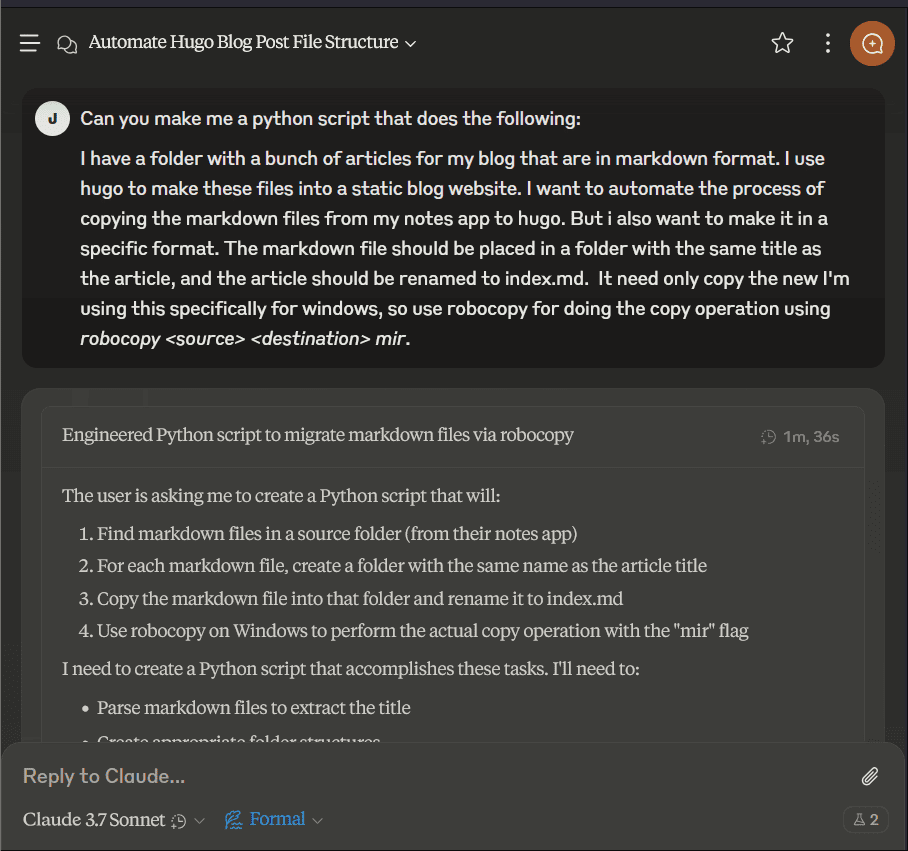Click the timer icon next to 1m, 36s
Screen dimensions: 908x851
pyautogui.click(x=768, y=436)
